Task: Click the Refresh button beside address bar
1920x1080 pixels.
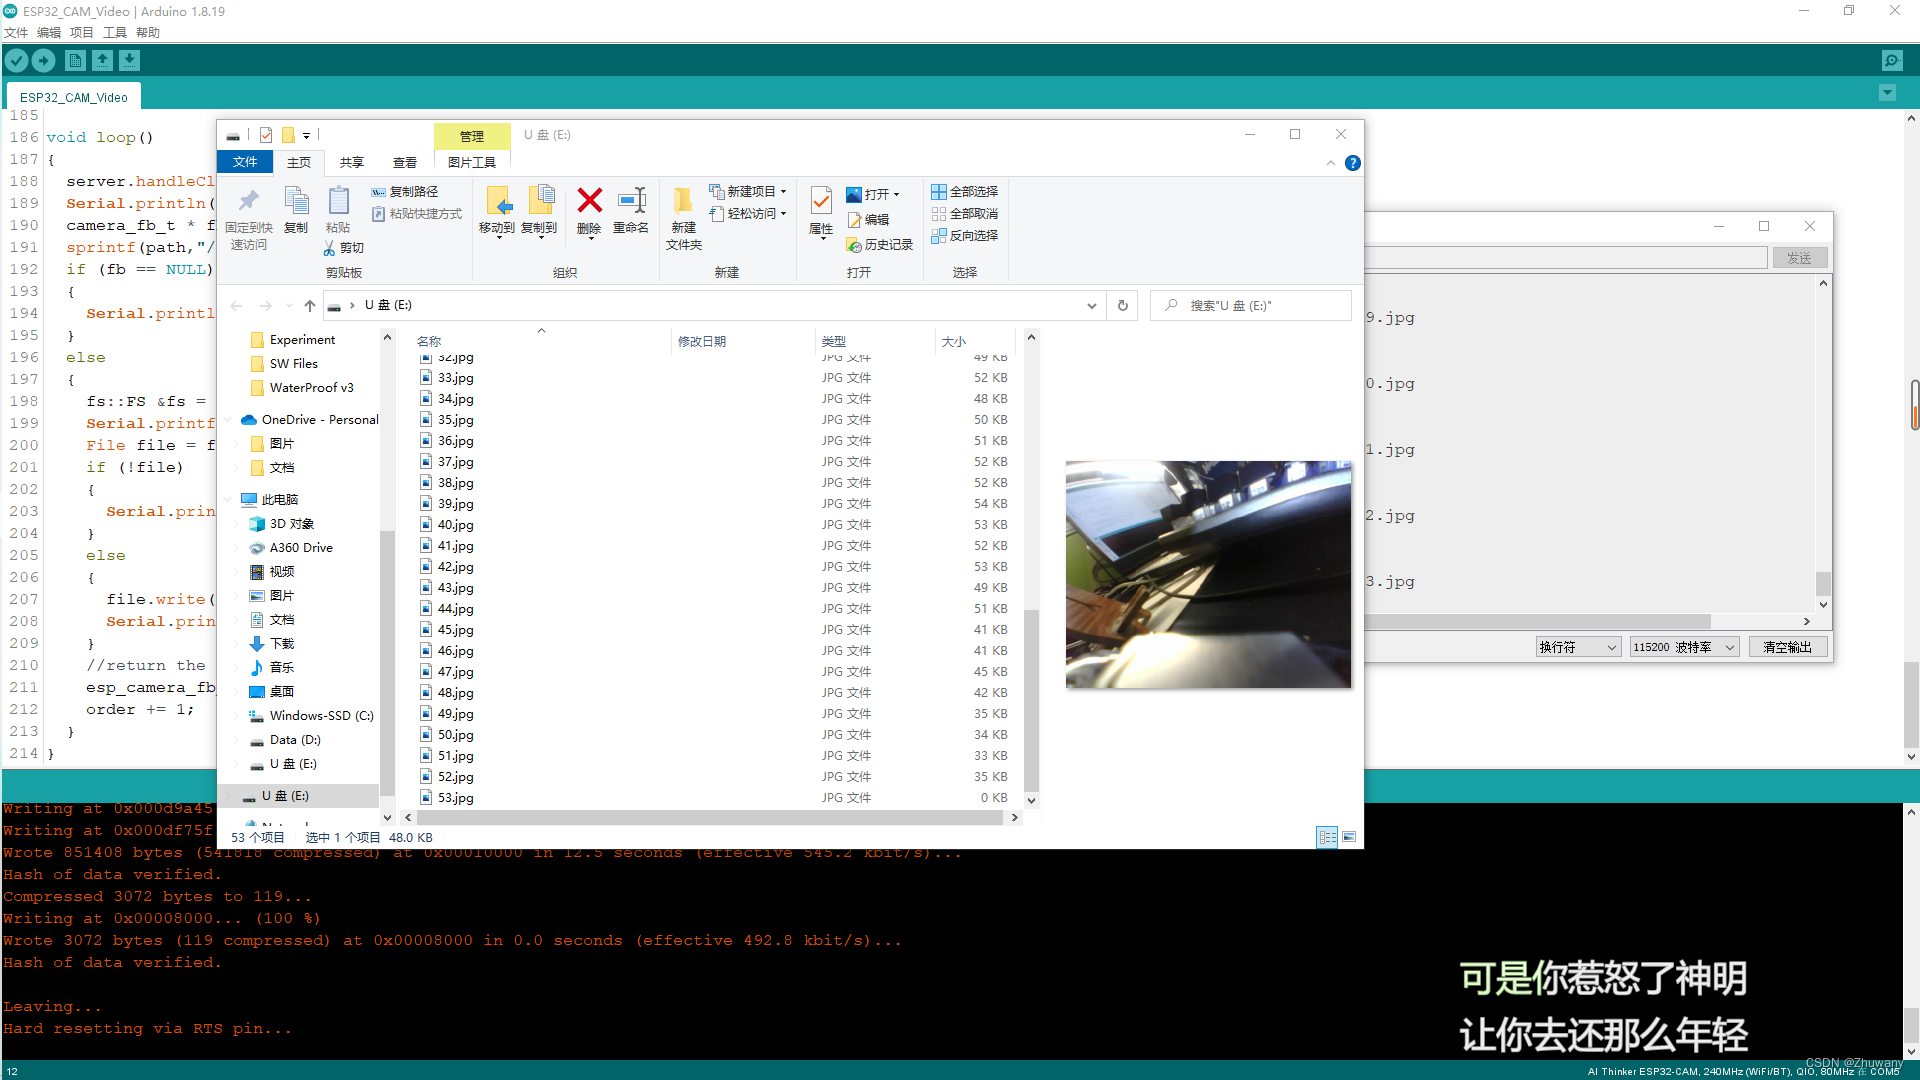Action: [1123, 306]
